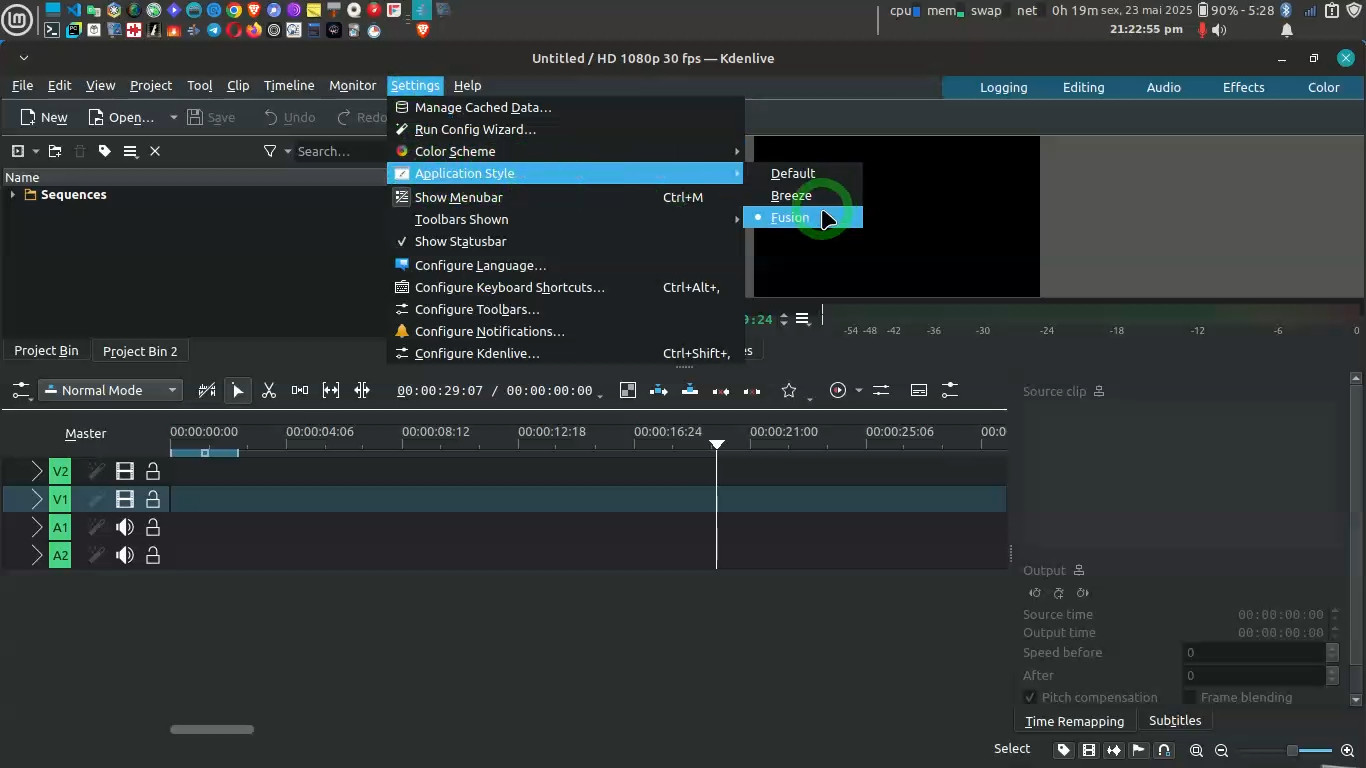The height and width of the screenshot is (768, 1366).
Task: Open the Timeline menu
Action: tap(289, 85)
